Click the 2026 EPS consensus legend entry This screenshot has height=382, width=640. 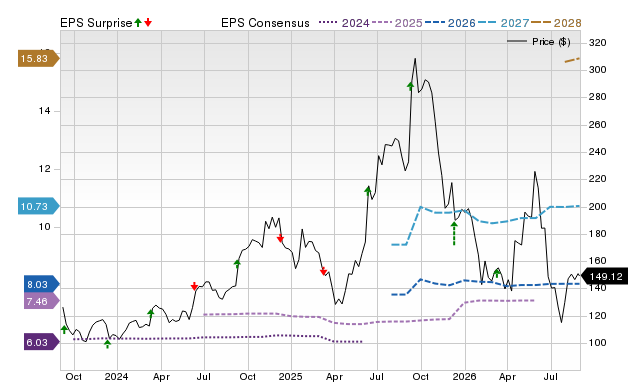point(450,23)
